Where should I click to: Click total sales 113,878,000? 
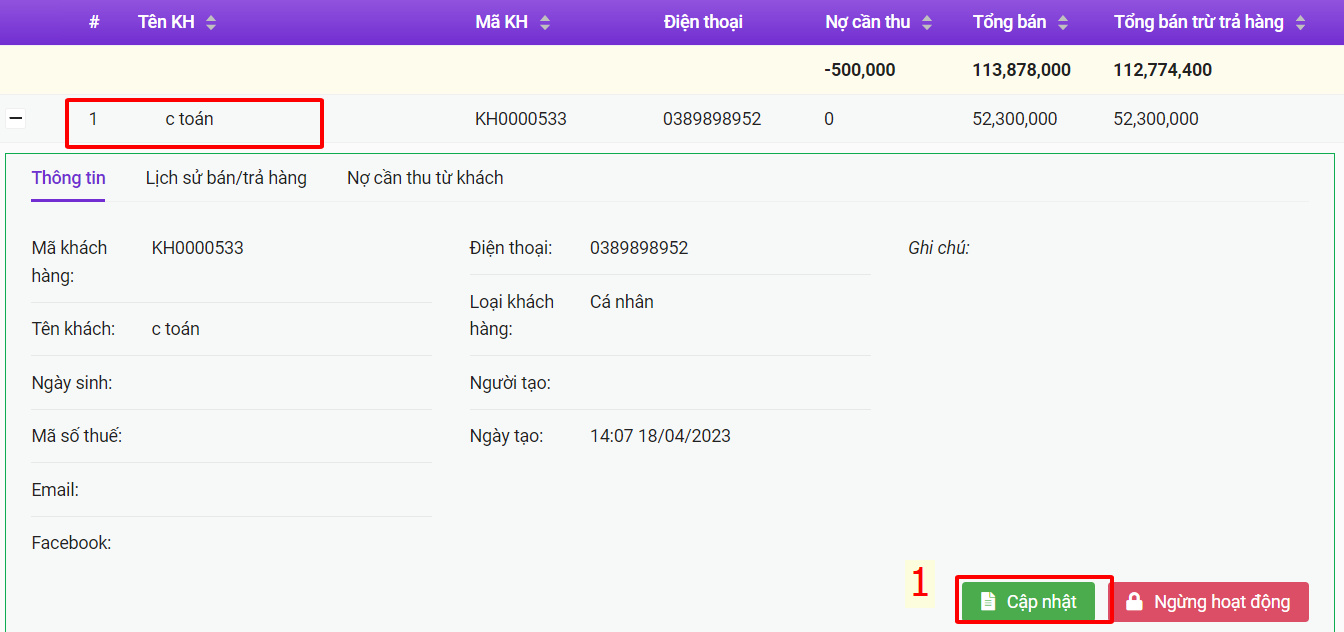[1021, 70]
